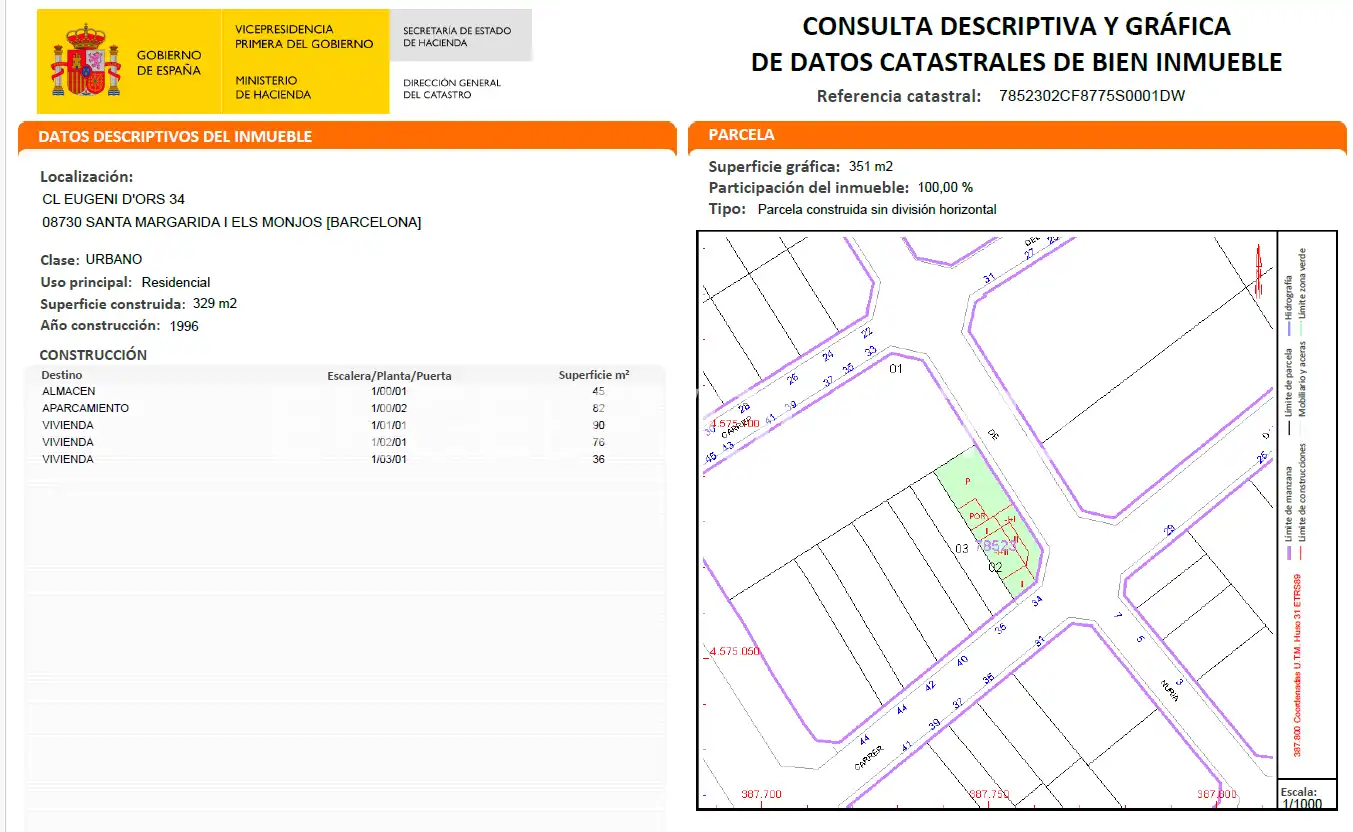This screenshot has width=1353, height=832.
Task: Click the 1/02/01 location cell
Action: tap(389, 442)
